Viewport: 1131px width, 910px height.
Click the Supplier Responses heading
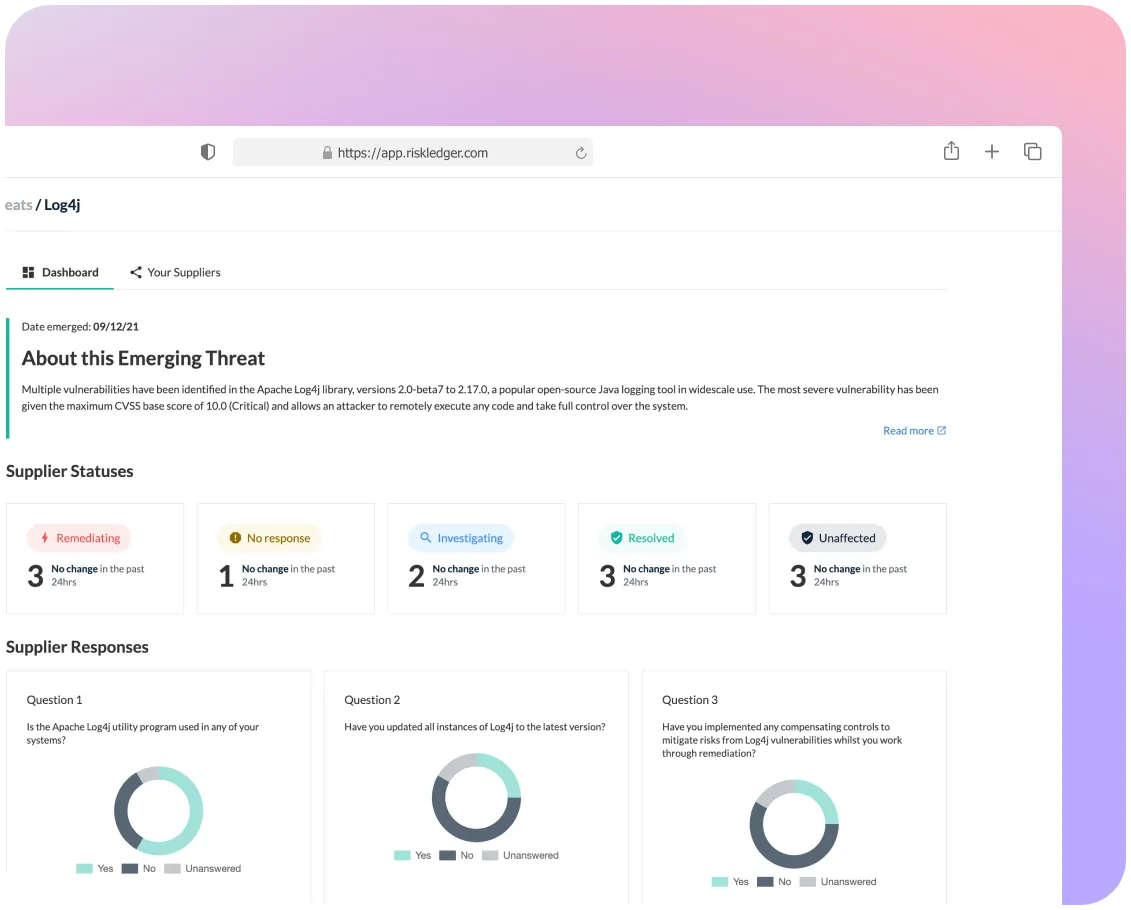pyautogui.click(x=77, y=648)
